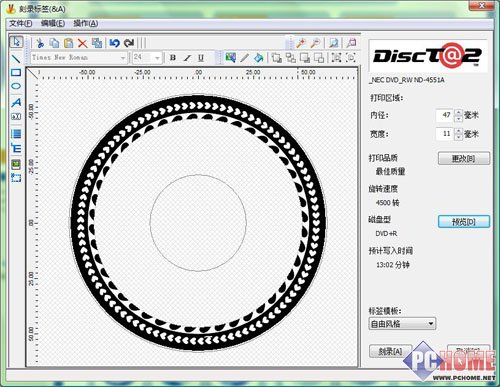Select the Rectangle shape tool

[16, 73]
